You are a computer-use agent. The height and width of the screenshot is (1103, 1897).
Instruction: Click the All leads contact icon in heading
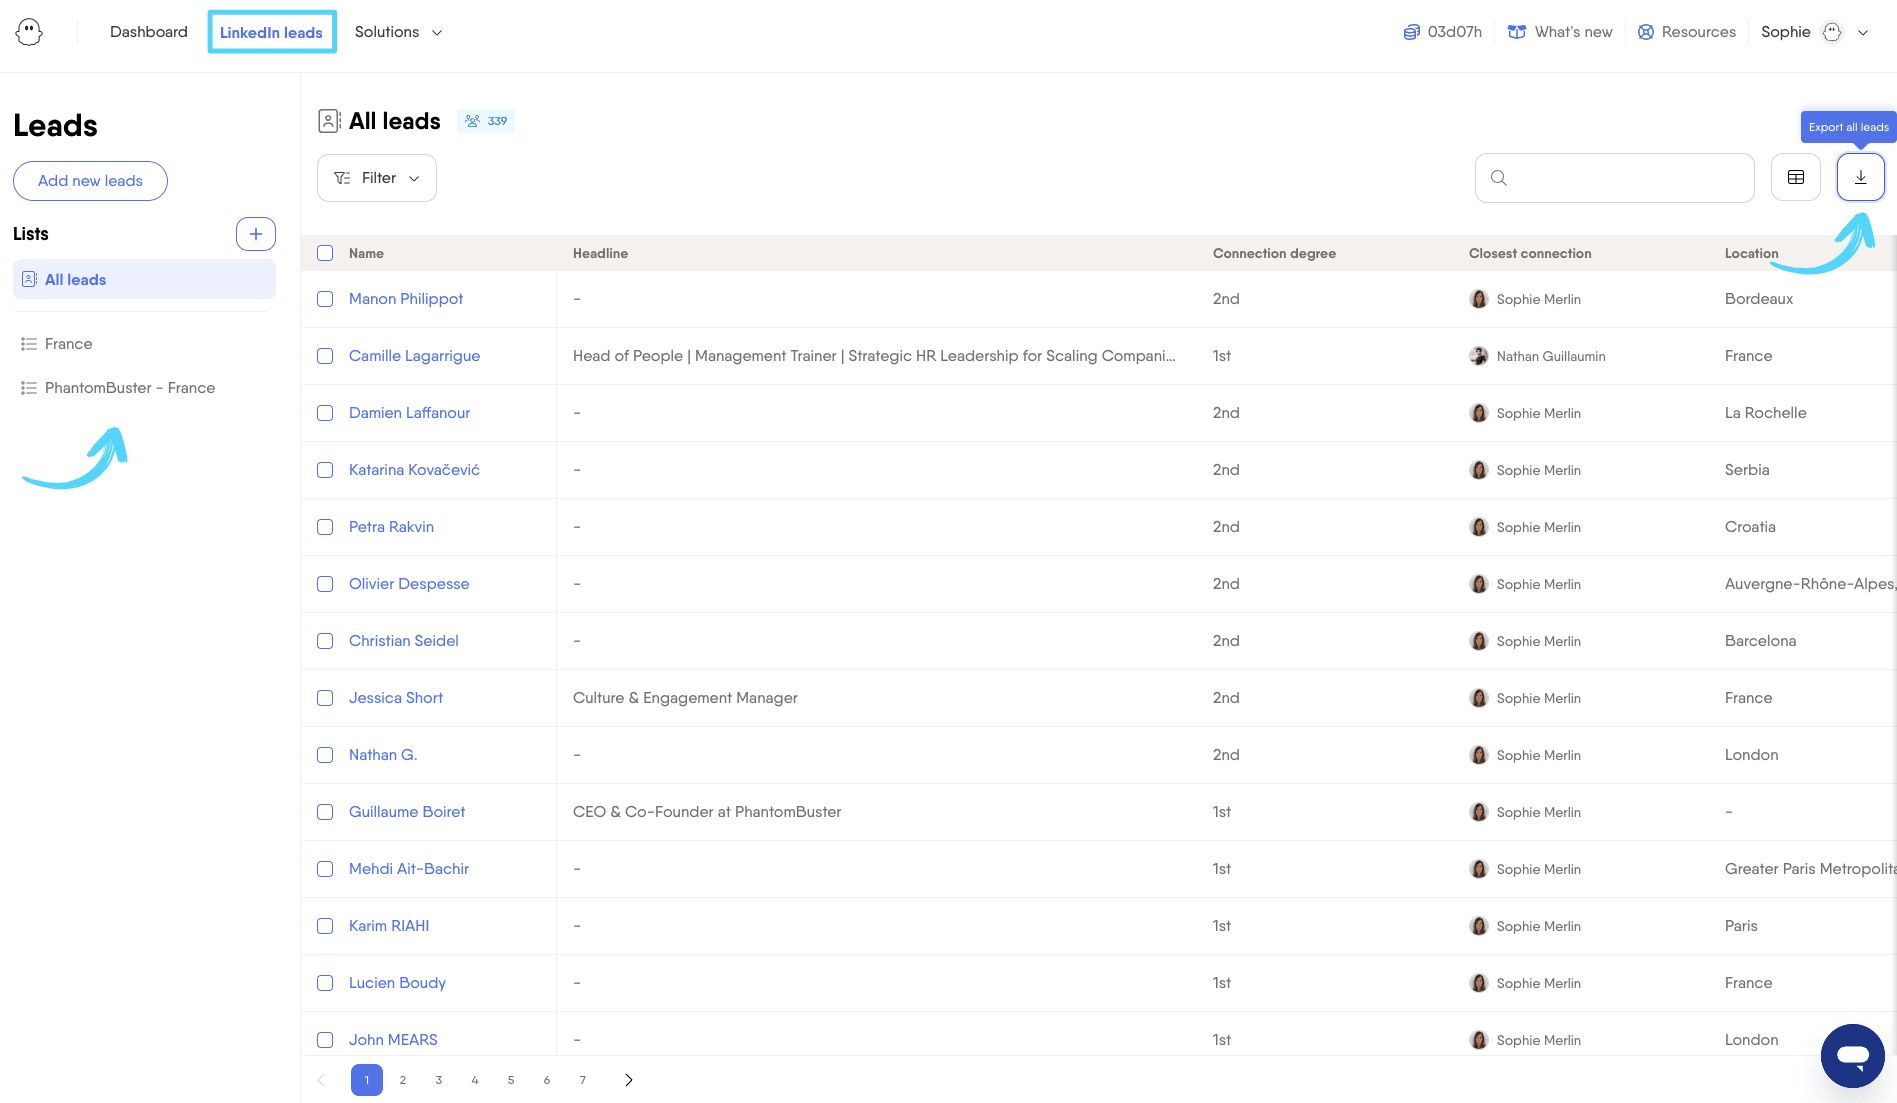click(329, 121)
